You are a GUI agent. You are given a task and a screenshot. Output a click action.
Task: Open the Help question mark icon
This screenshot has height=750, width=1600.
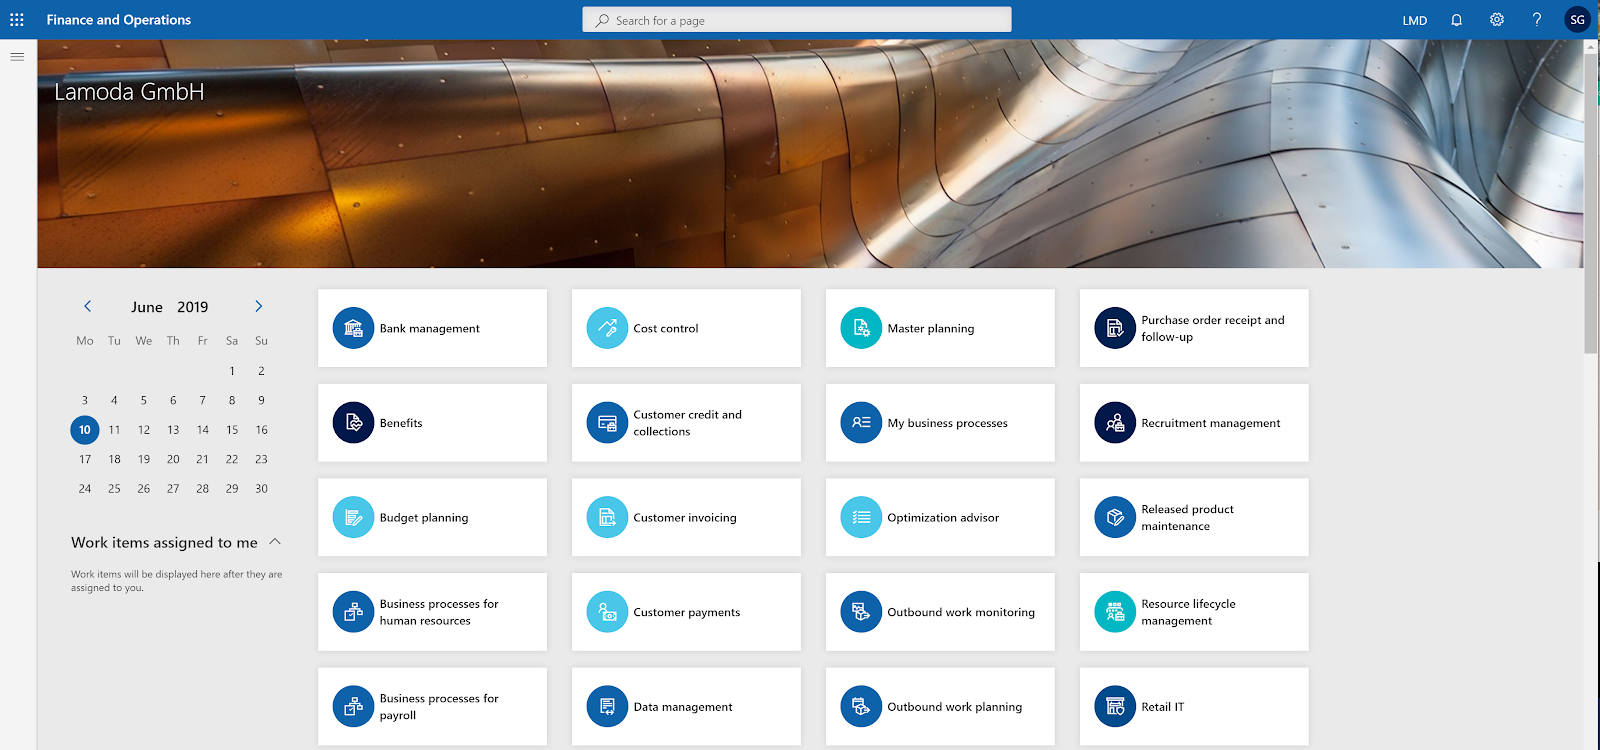1537,20
